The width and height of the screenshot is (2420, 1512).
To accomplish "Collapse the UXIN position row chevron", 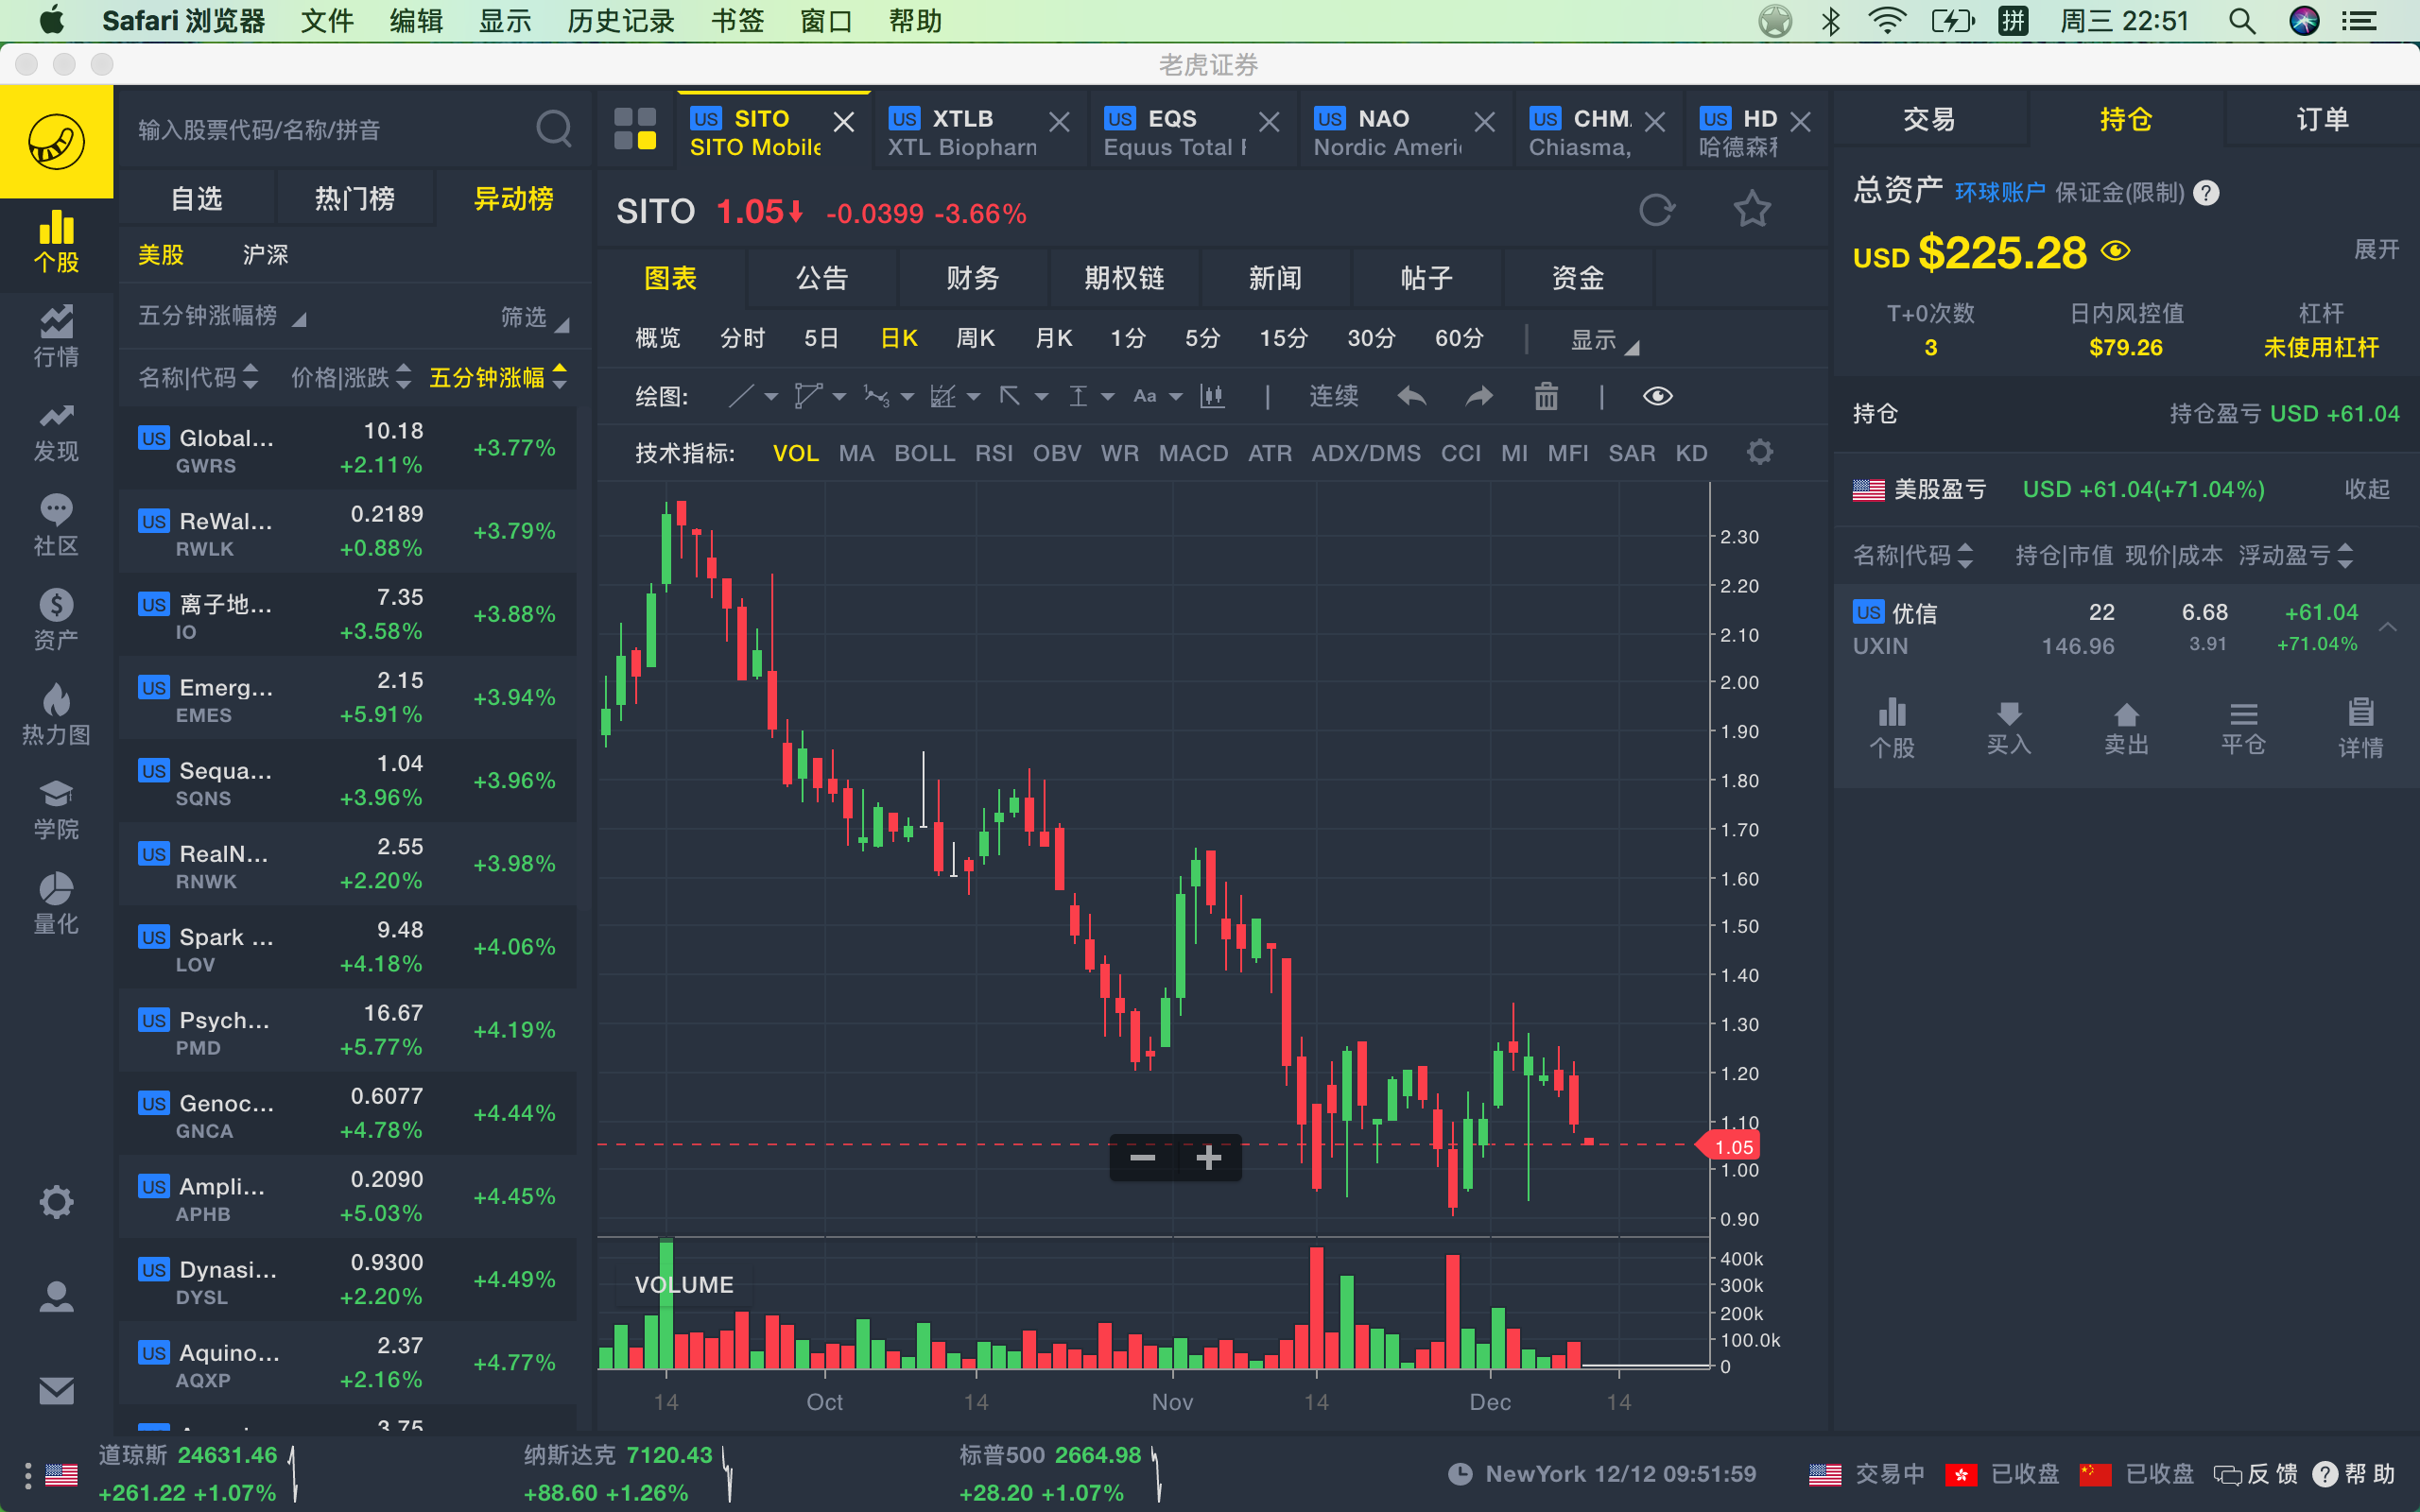I will pyautogui.click(x=2388, y=627).
